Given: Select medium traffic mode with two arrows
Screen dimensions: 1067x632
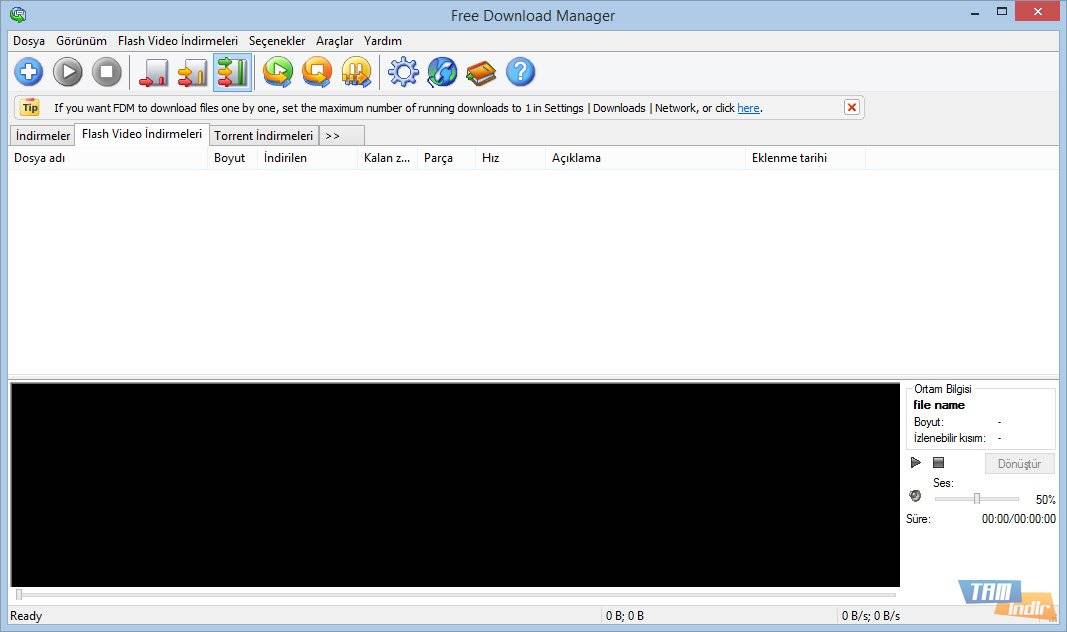Looking at the screenshot, I should click(192, 72).
